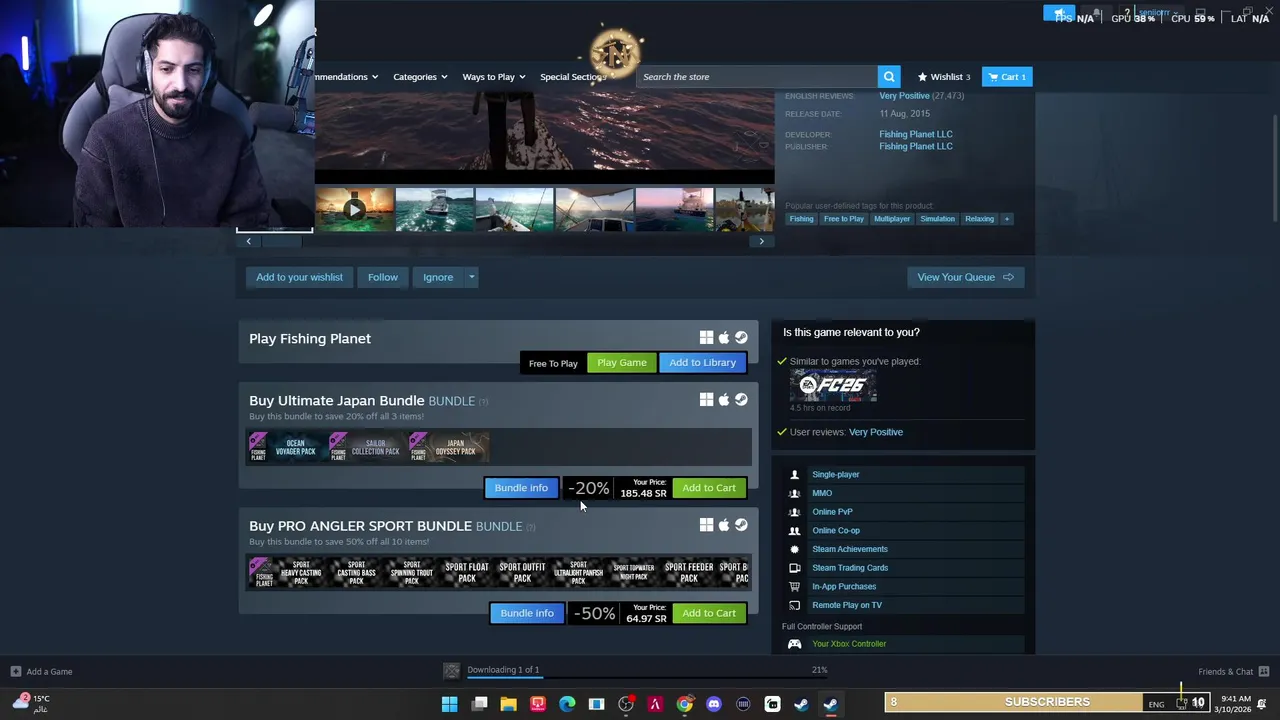This screenshot has height=720, width=1280.
Task: Click the MMO feature icon
Action: pos(795,493)
